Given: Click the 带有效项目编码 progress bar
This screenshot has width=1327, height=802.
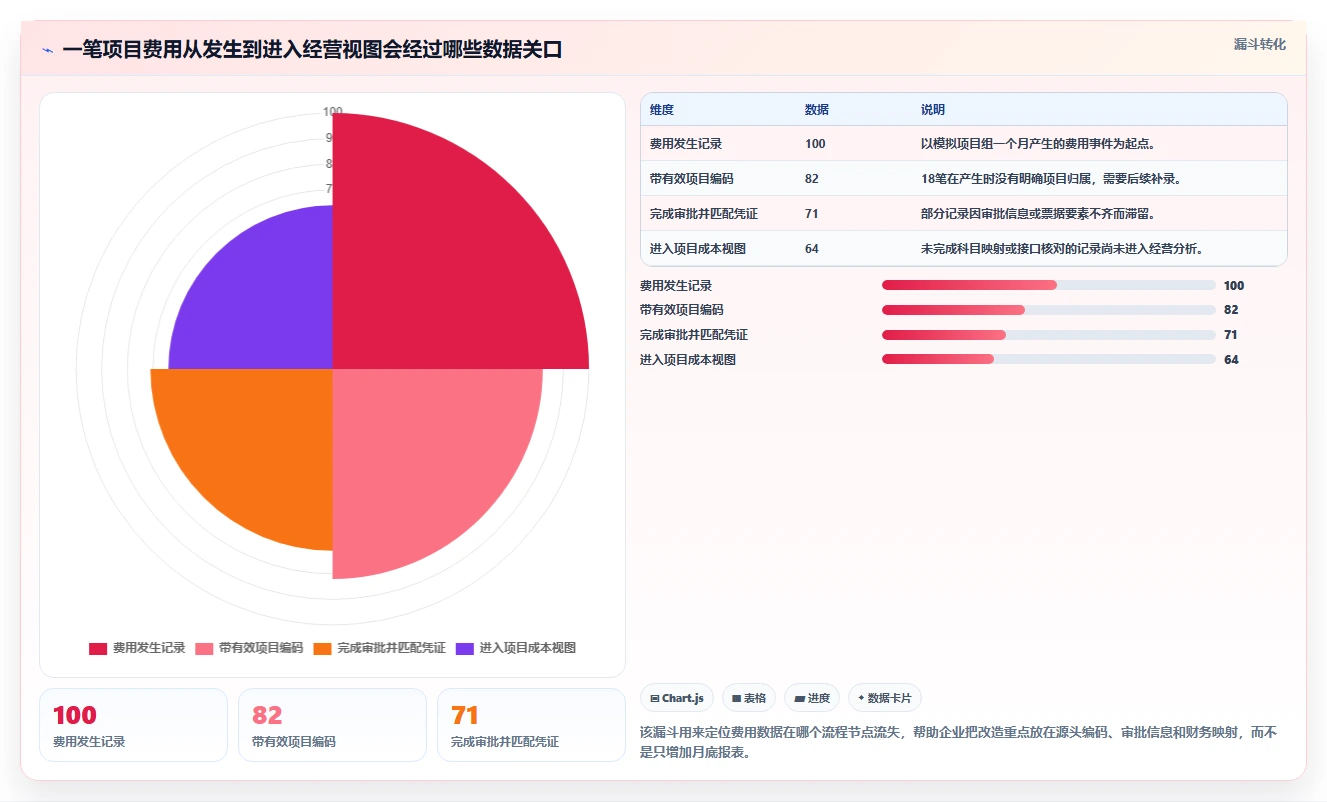Looking at the screenshot, I should click(x=1048, y=310).
